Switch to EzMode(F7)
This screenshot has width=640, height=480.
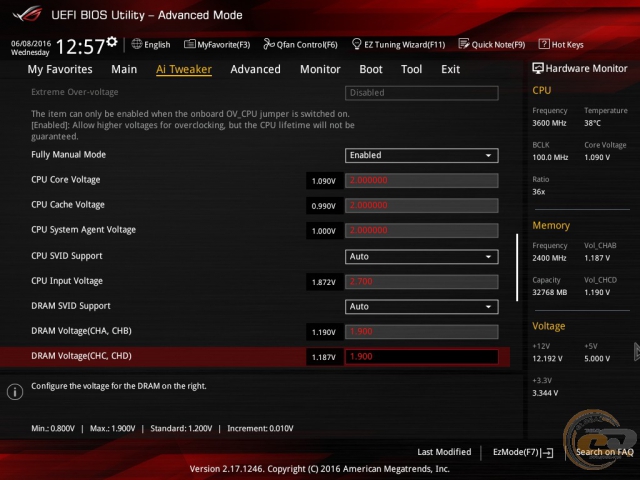click(x=516, y=452)
